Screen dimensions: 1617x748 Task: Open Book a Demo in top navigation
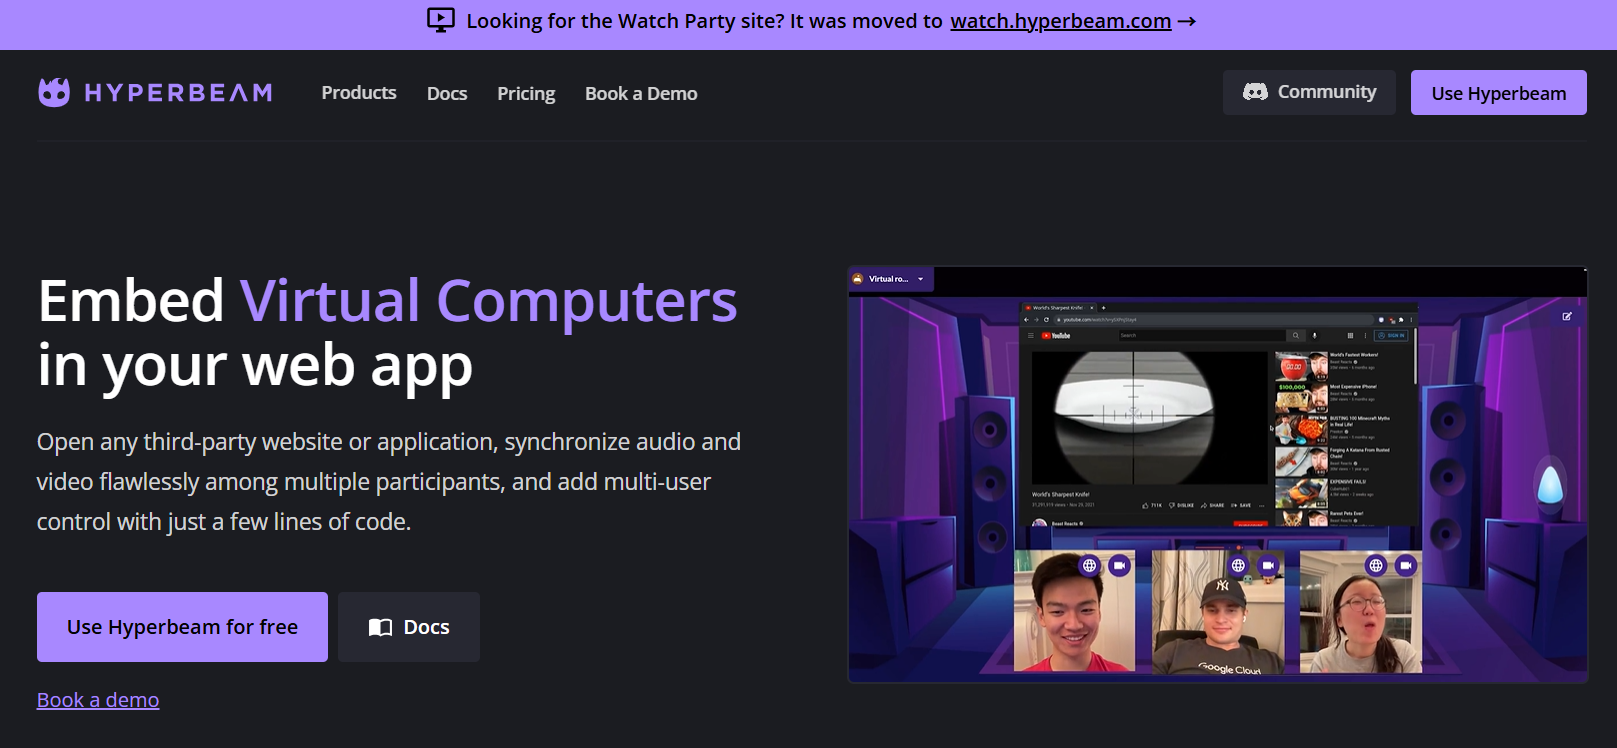(641, 93)
